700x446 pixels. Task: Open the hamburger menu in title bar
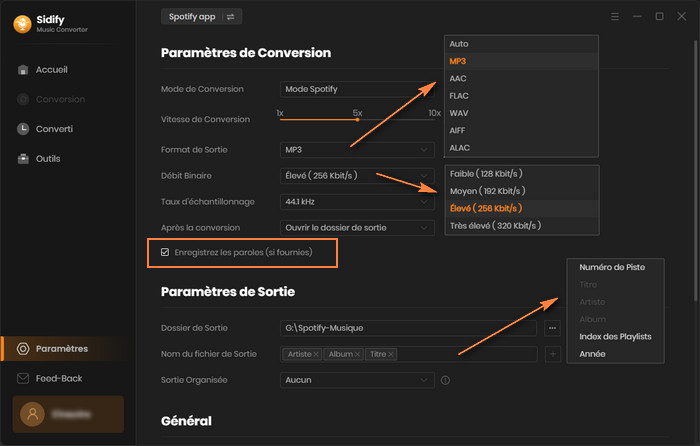pyautogui.click(x=614, y=17)
